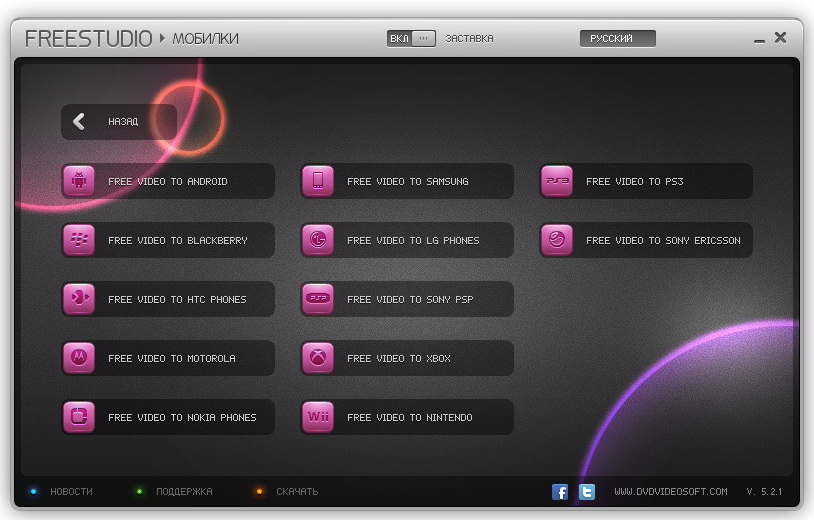Go back with the НАЗАД button
Image resolution: width=814 pixels, height=520 pixels.
pos(119,122)
